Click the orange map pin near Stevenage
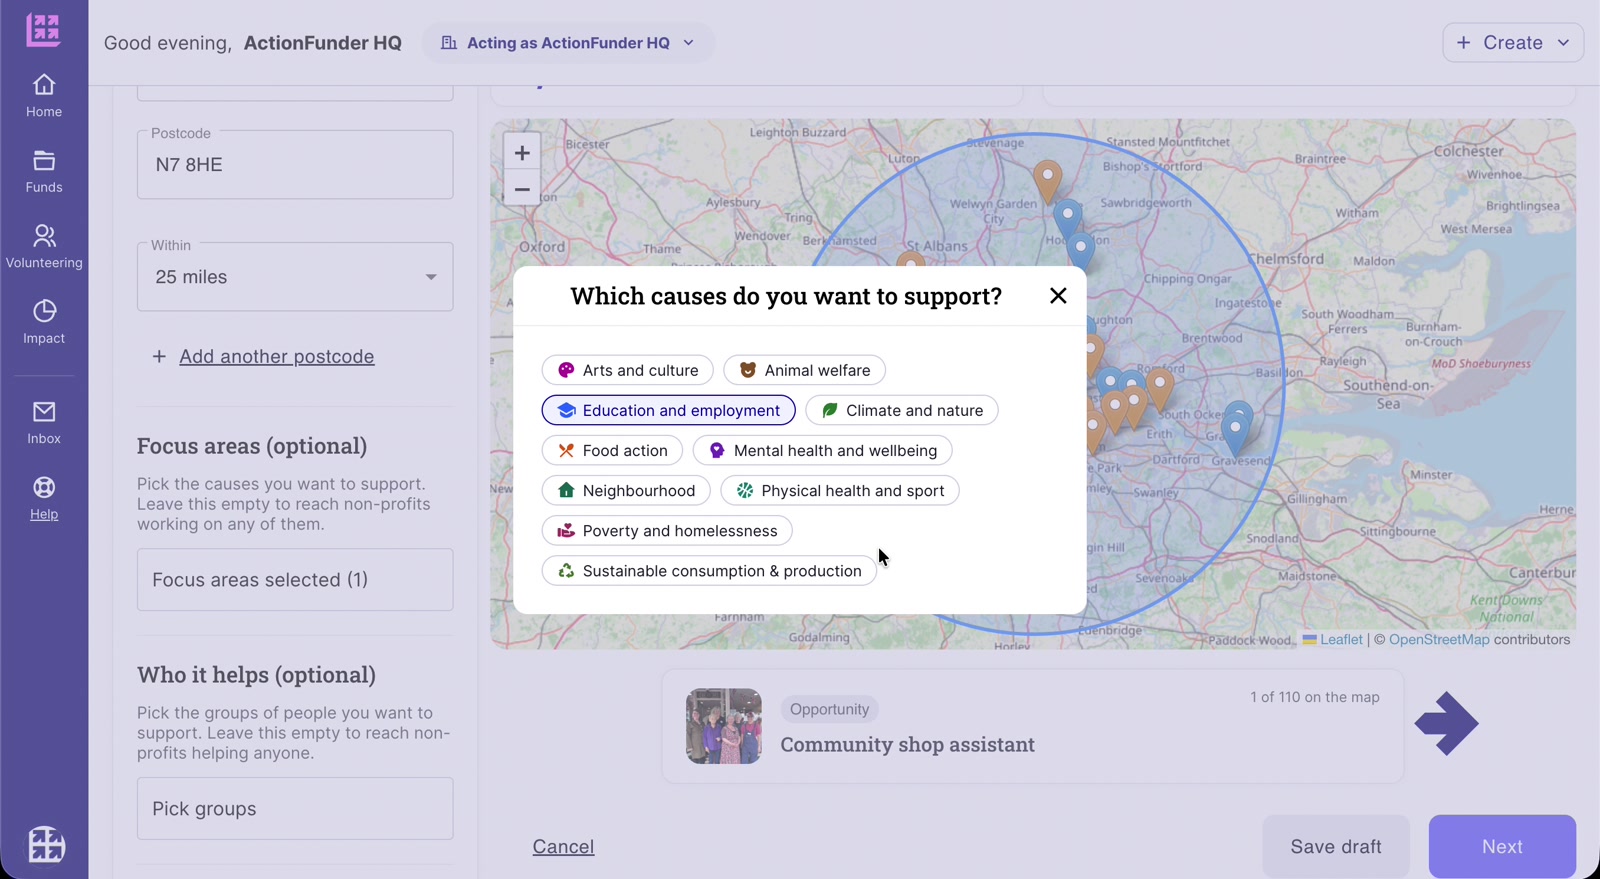Image resolution: width=1600 pixels, height=879 pixels. 1047,181
